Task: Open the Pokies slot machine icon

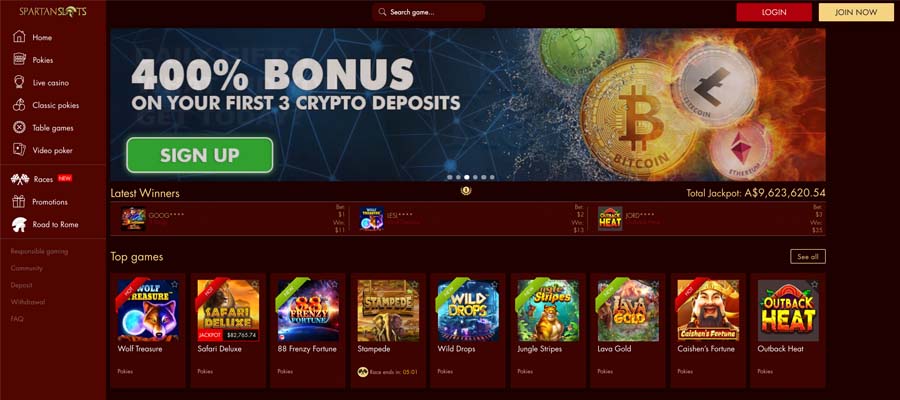Action: (x=20, y=59)
